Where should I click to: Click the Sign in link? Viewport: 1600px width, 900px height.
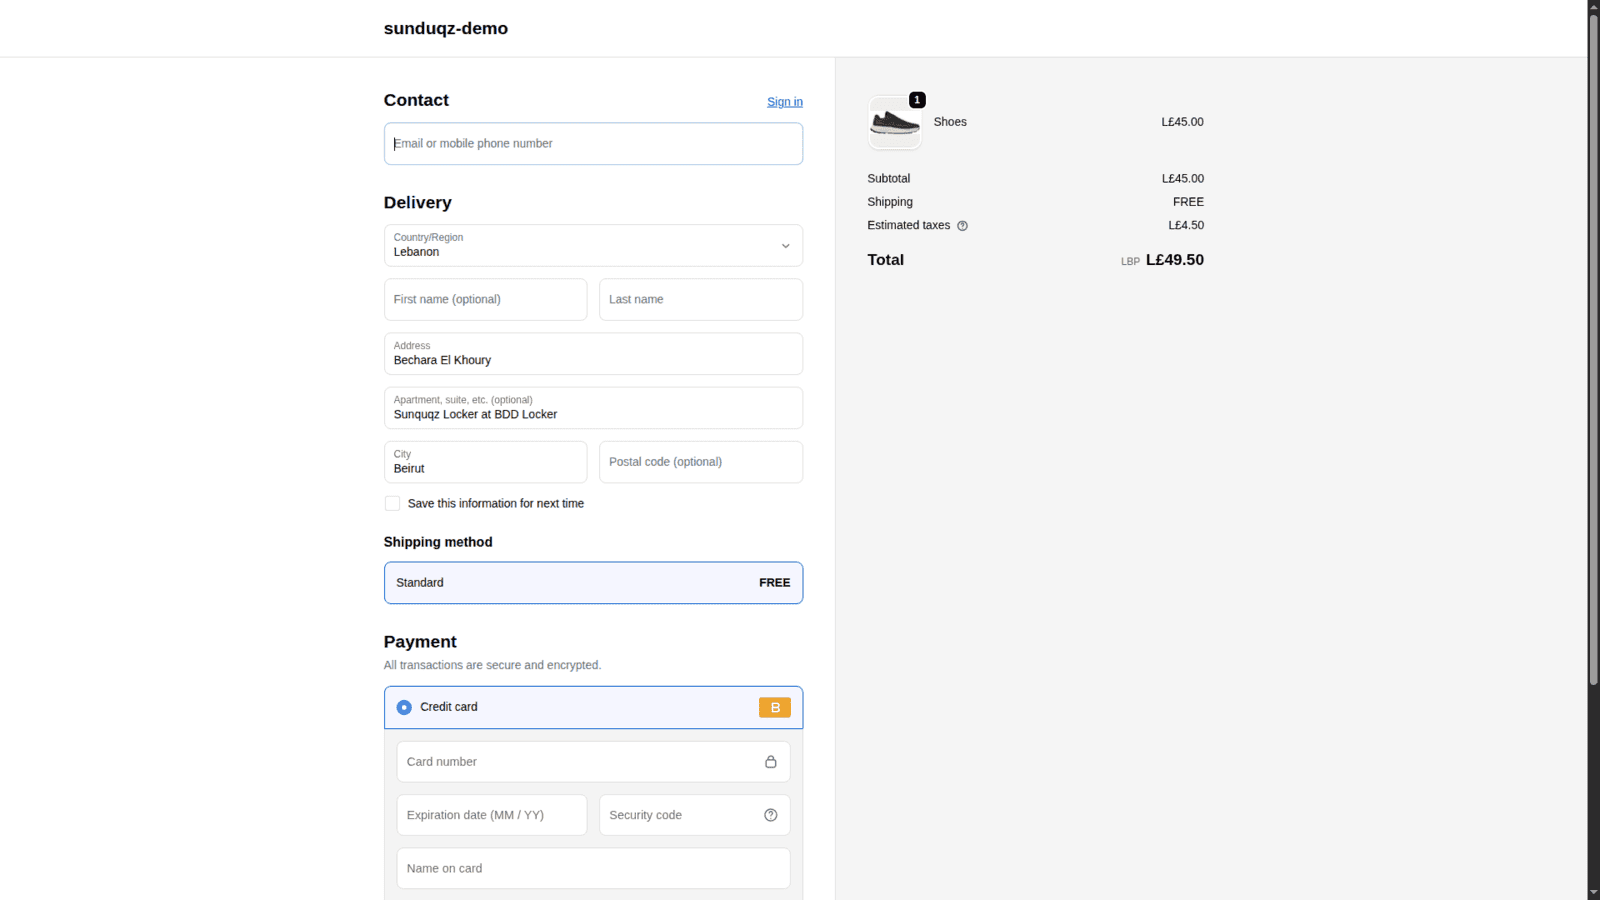pyautogui.click(x=784, y=101)
